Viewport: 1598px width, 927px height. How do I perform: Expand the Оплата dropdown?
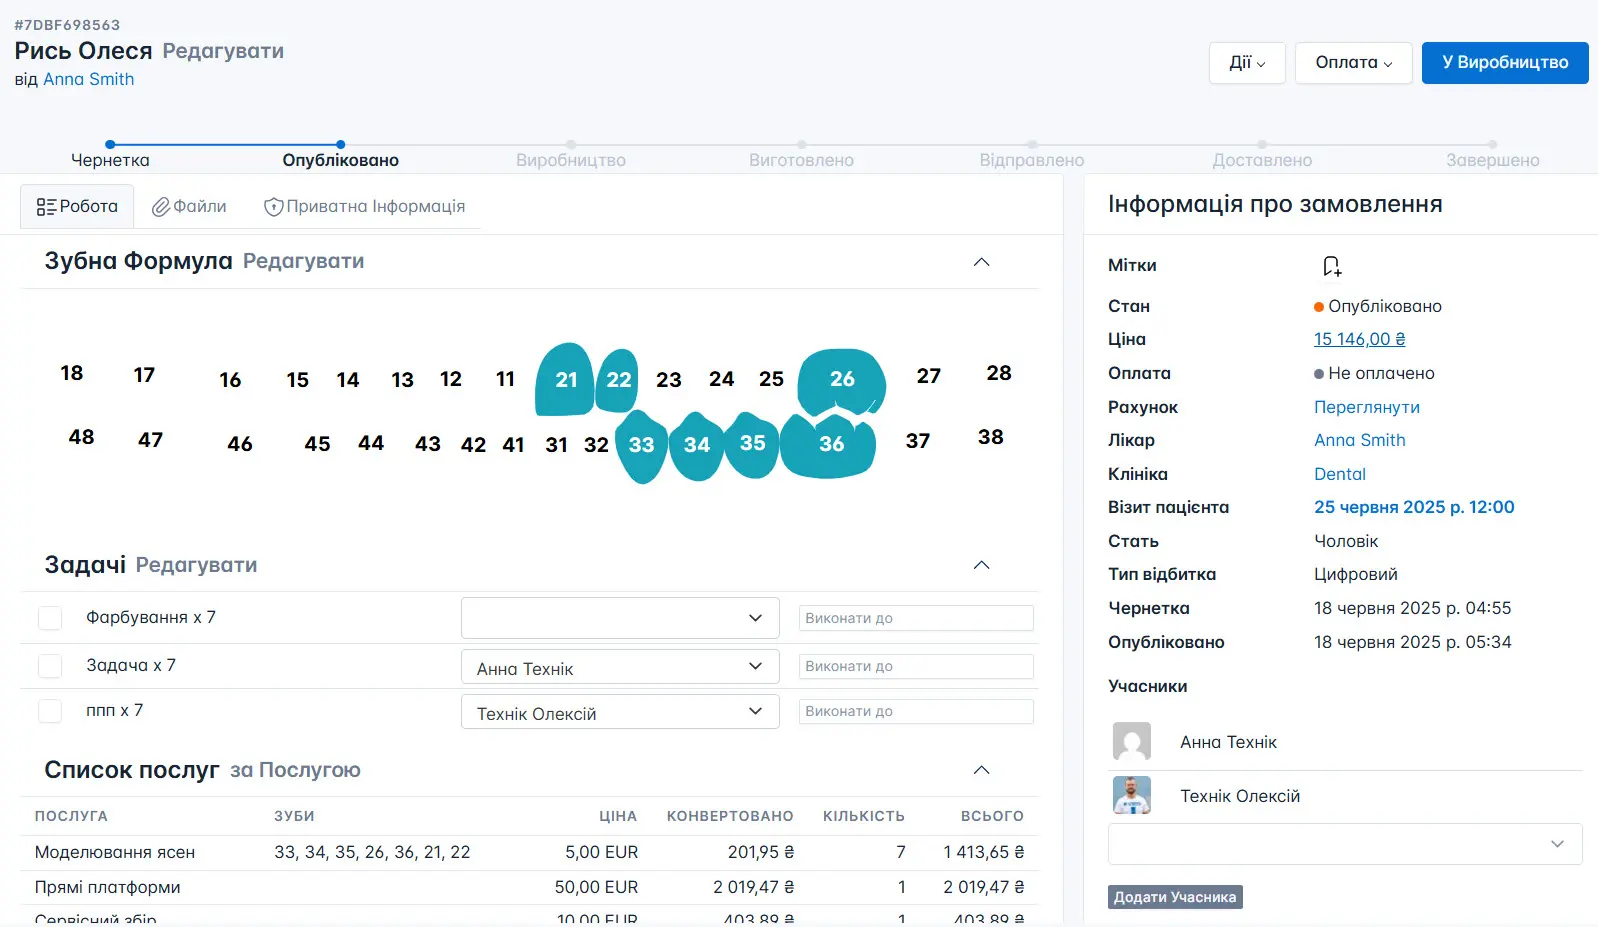pyautogui.click(x=1352, y=63)
